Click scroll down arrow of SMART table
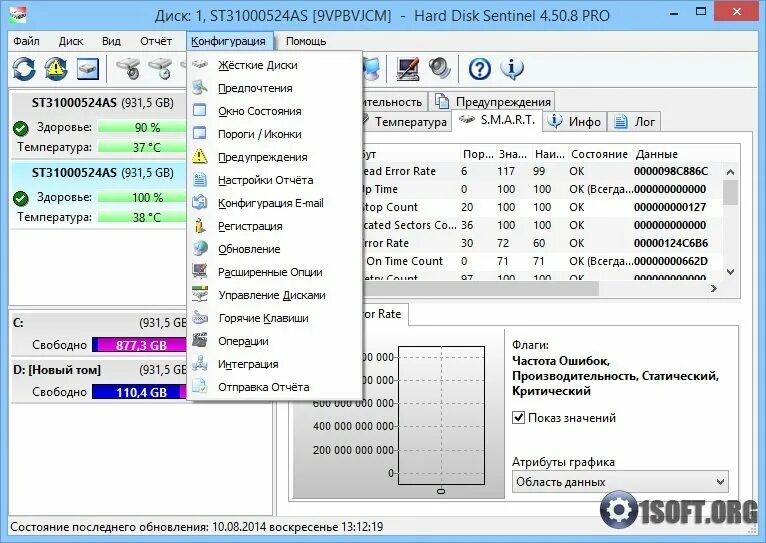The height and width of the screenshot is (543, 766). [730, 272]
